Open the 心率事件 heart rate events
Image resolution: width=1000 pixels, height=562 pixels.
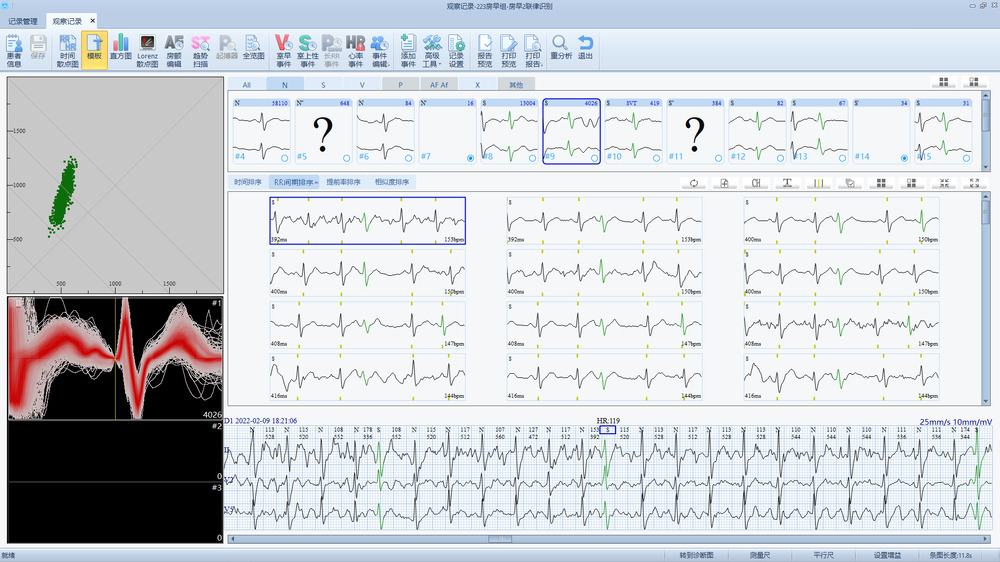pos(356,50)
